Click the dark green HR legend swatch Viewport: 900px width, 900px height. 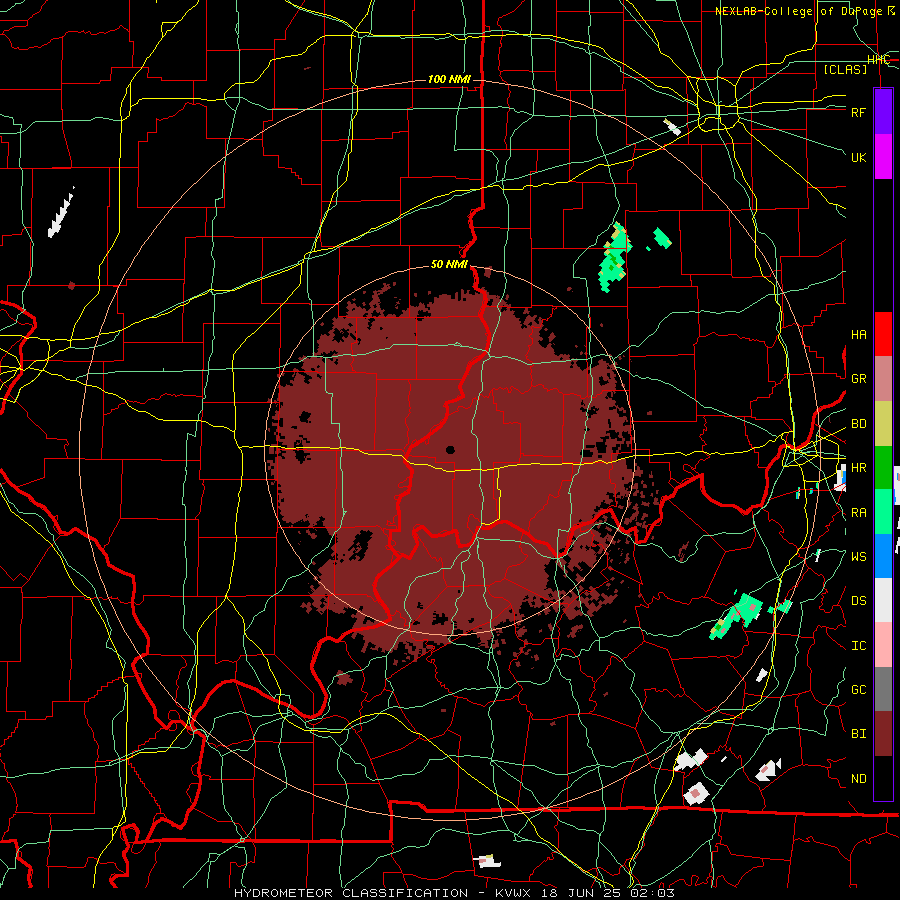(x=883, y=467)
